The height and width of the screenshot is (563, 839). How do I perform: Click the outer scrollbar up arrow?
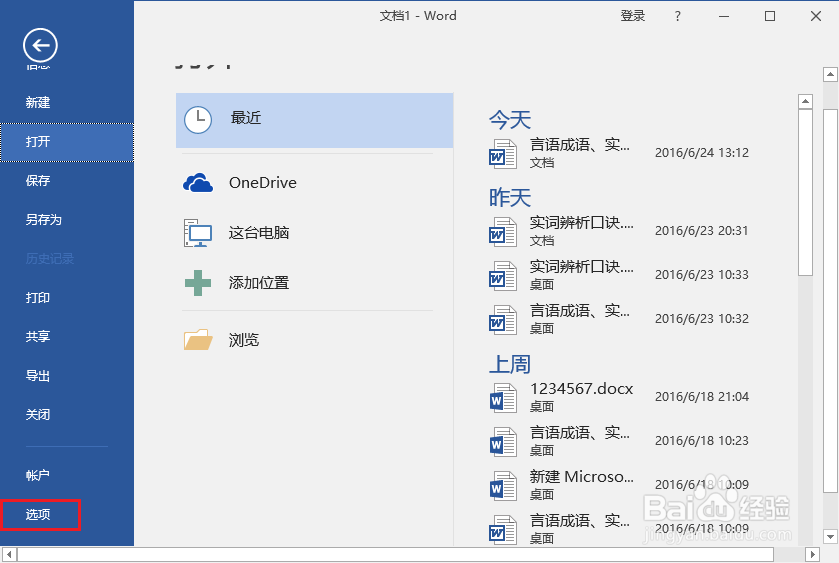click(x=830, y=74)
